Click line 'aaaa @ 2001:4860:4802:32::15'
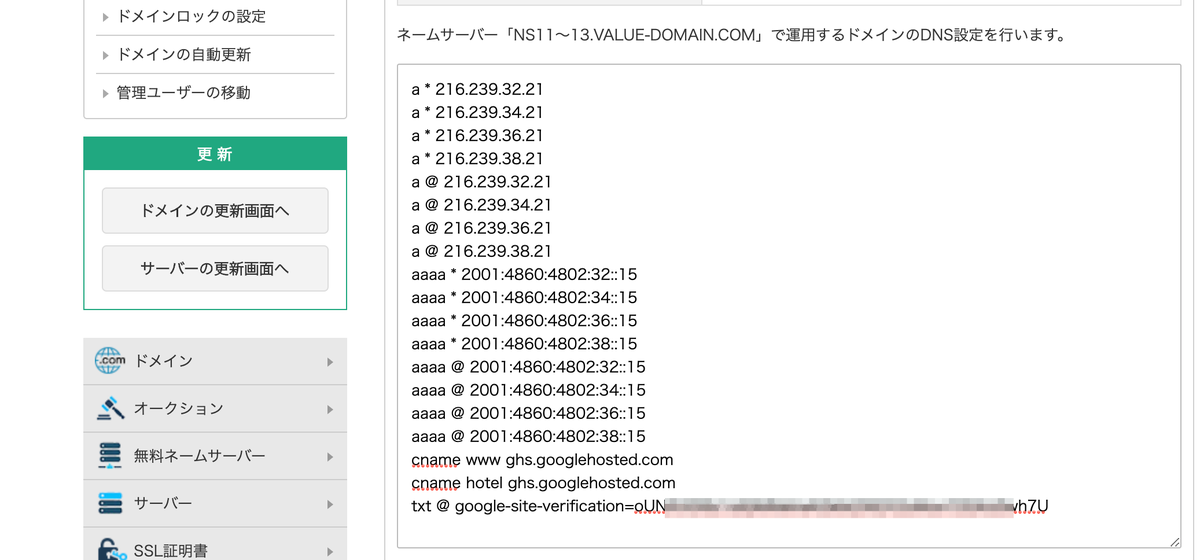Screen dimensions: 1200x560 (528, 367)
